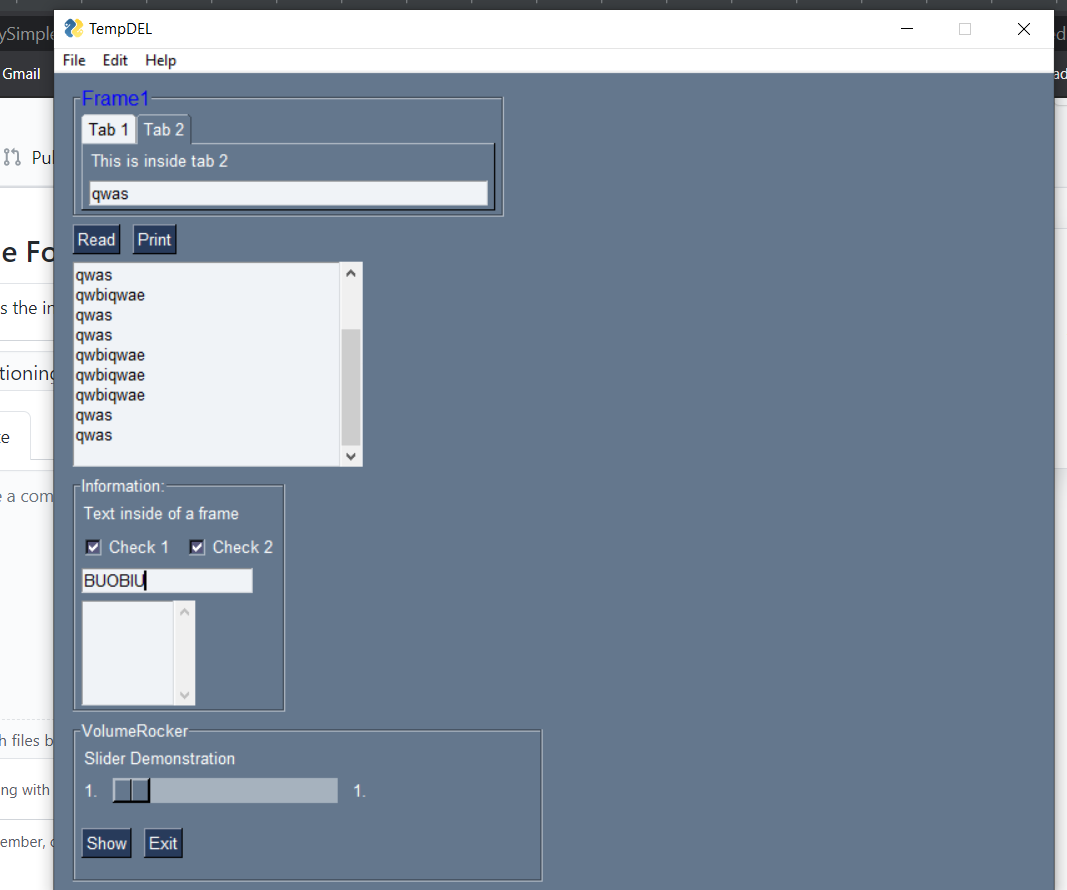1067x890 pixels.
Task: Click the Information frame multiline scrollbar
Action: coord(183,653)
